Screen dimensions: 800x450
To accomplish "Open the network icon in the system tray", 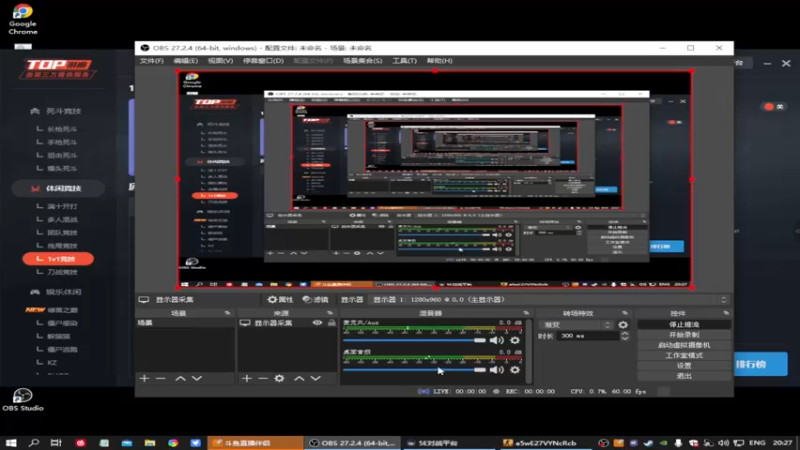I will point(739,443).
